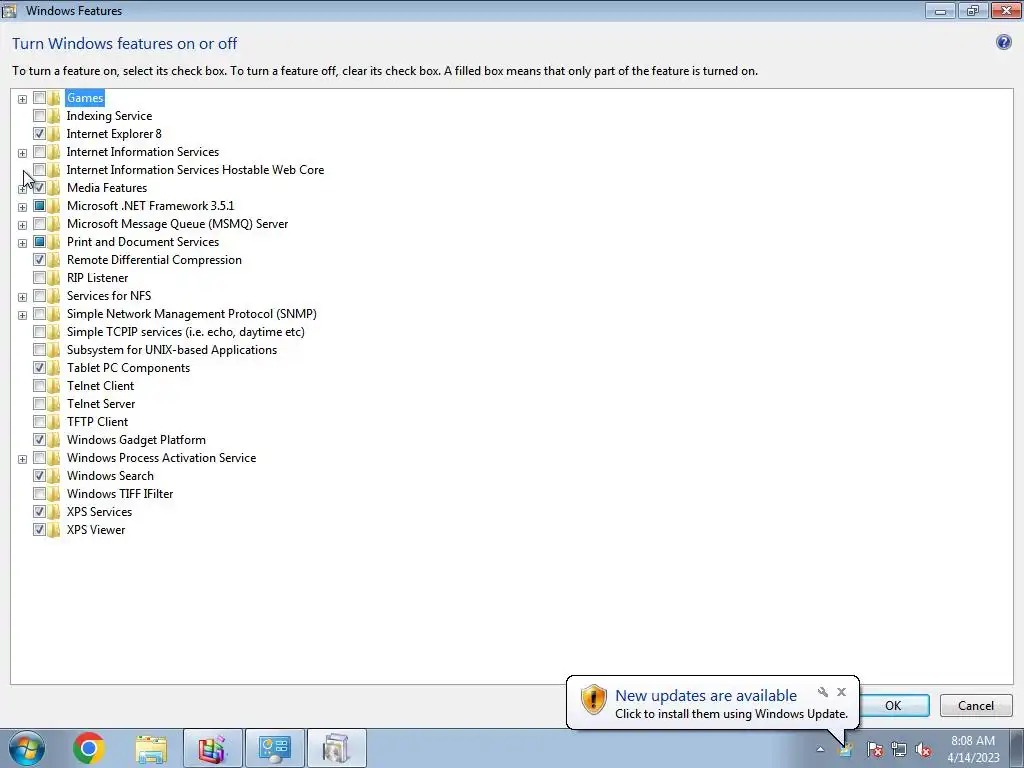Check the RIP Listener checkbox
The width and height of the screenshot is (1024, 768).
tap(39, 278)
